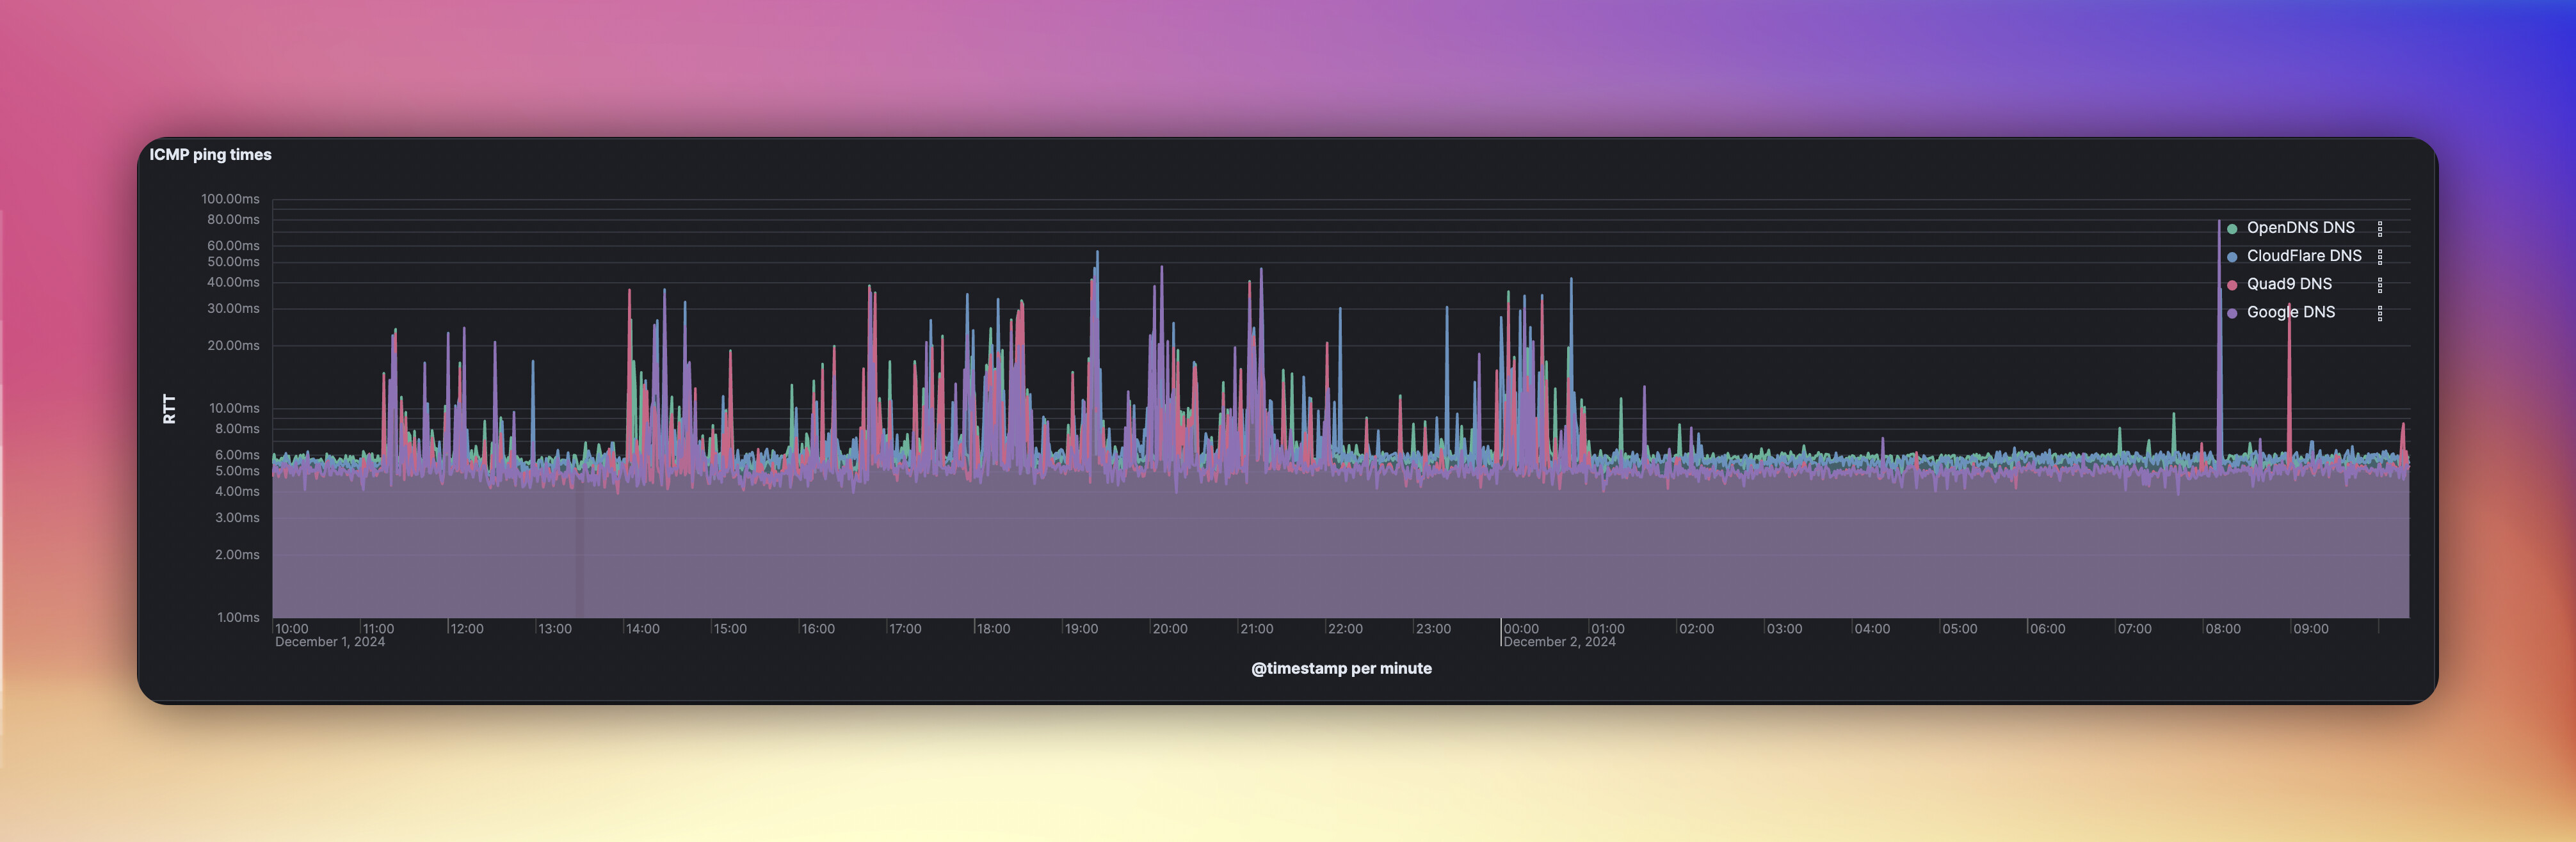Screen dimensions: 2576x842
Task: Click the blue CloudFlare DNS color dot
Action: click(2232, 257)
